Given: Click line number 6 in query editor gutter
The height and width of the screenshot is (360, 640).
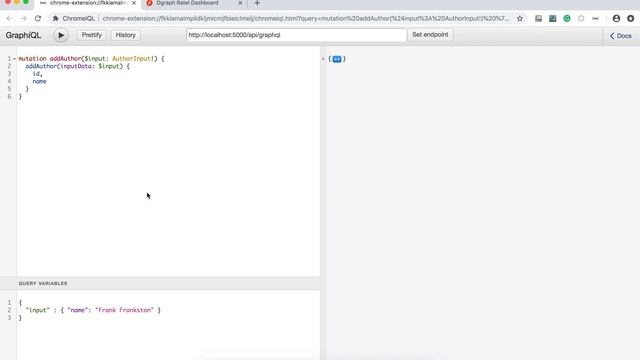Looking at the screenshot, I should 9,97.
